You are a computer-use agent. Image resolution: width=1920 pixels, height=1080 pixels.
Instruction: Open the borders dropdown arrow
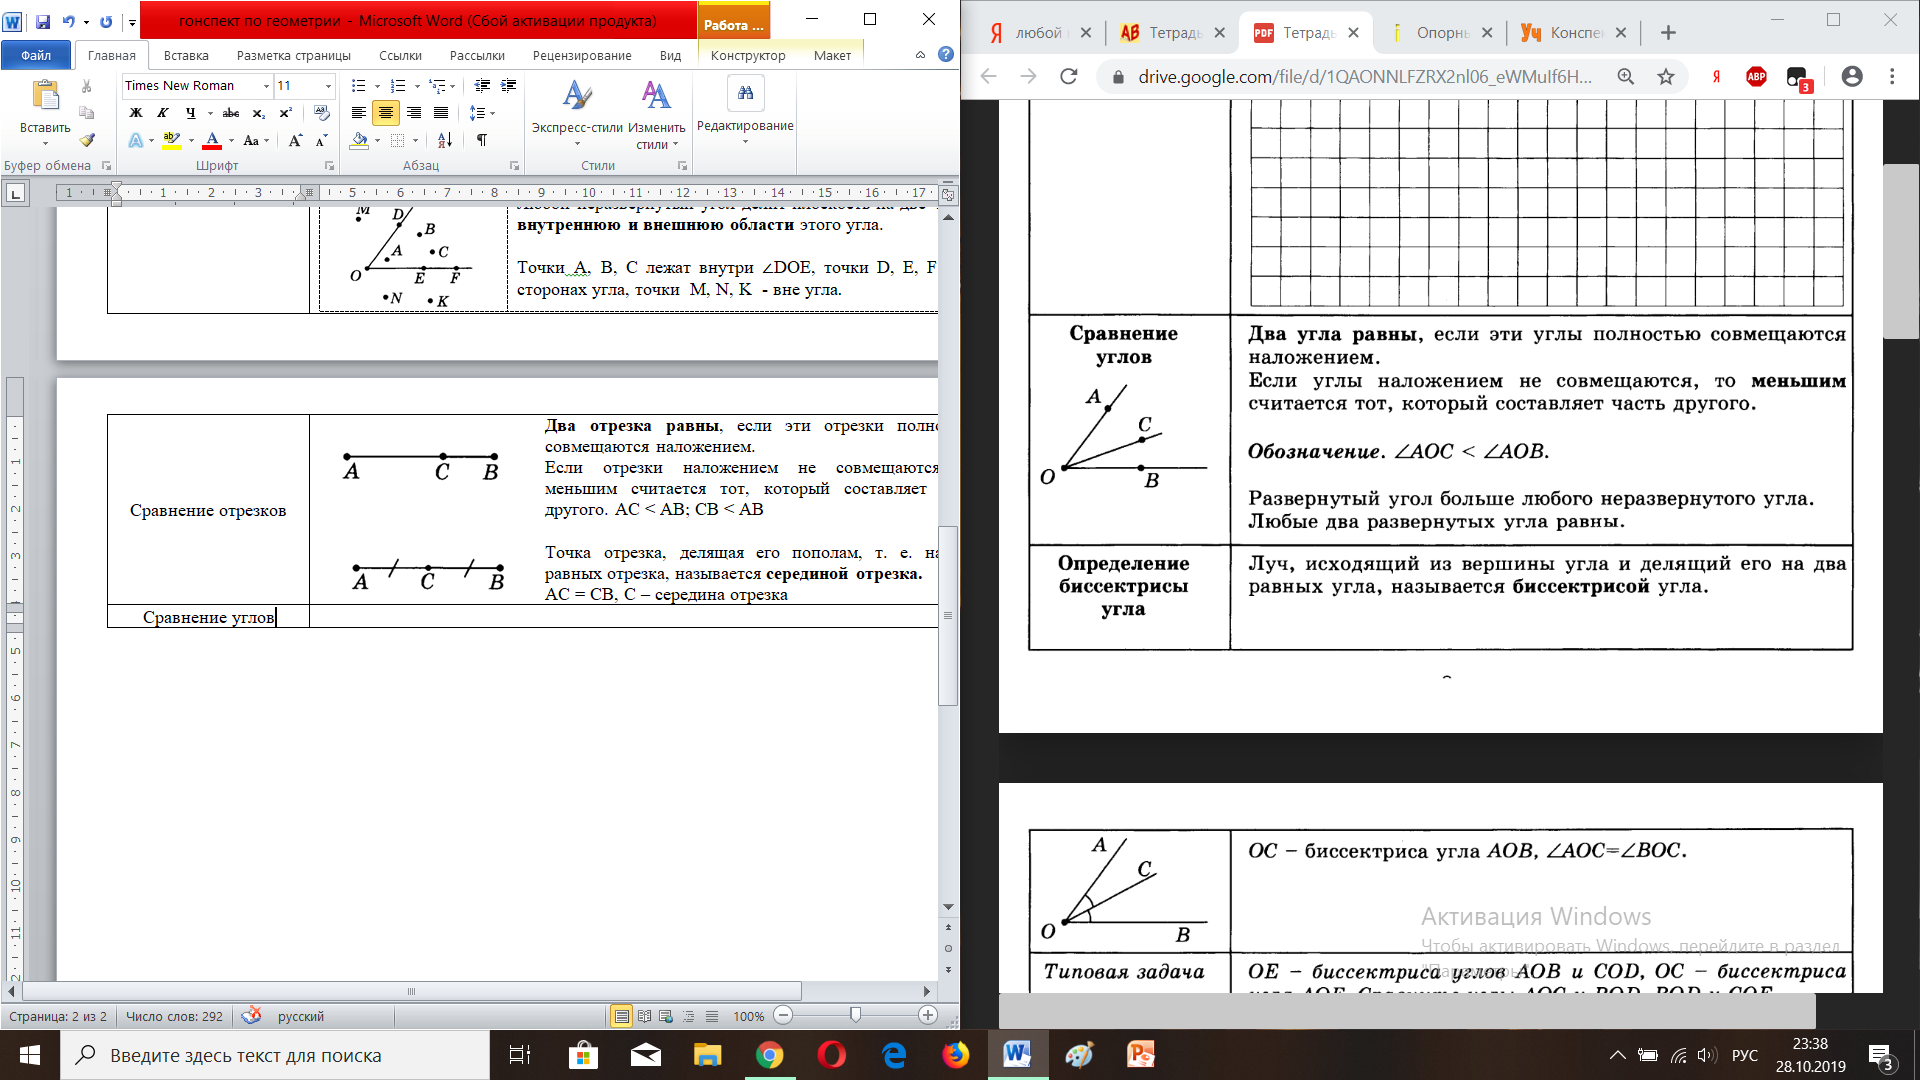click(x=417, y=140)
